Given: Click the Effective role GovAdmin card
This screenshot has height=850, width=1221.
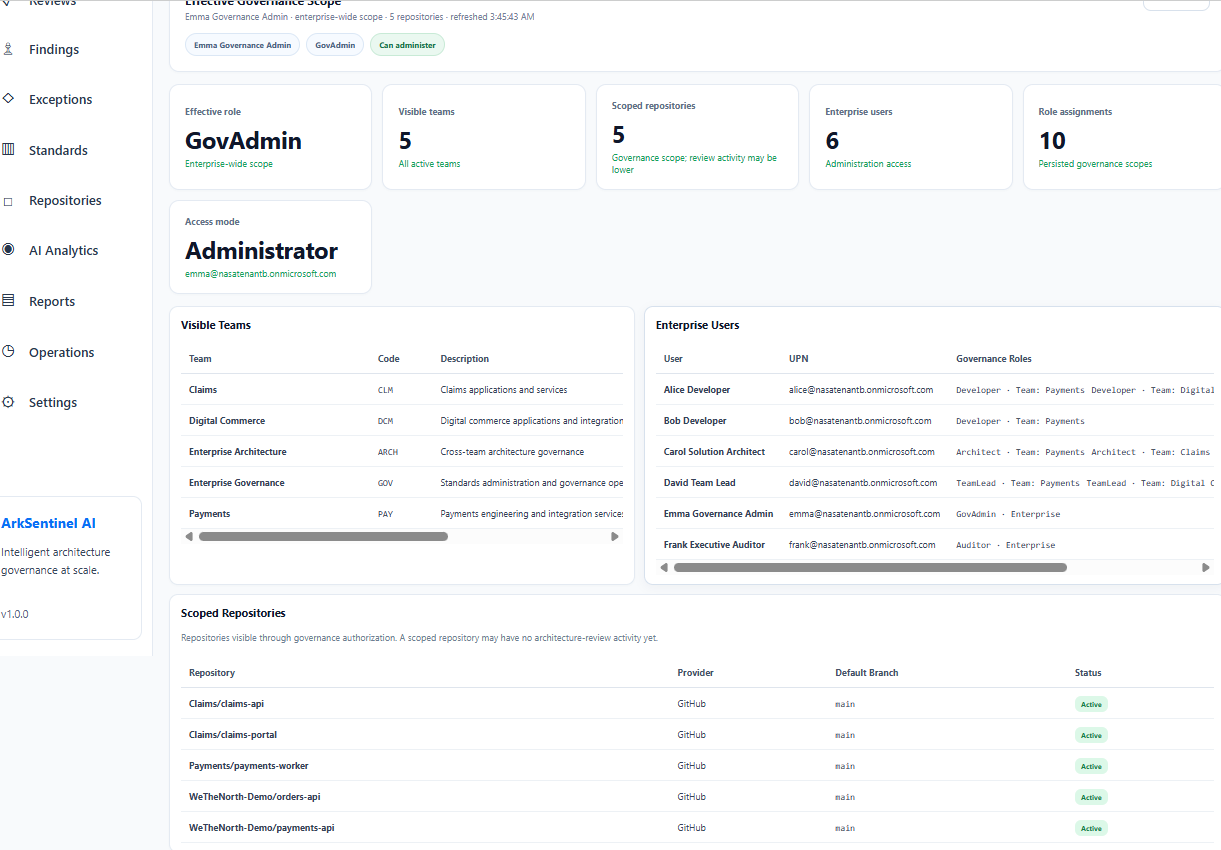Looking at the screenshot, I should (x=270, y=137).
